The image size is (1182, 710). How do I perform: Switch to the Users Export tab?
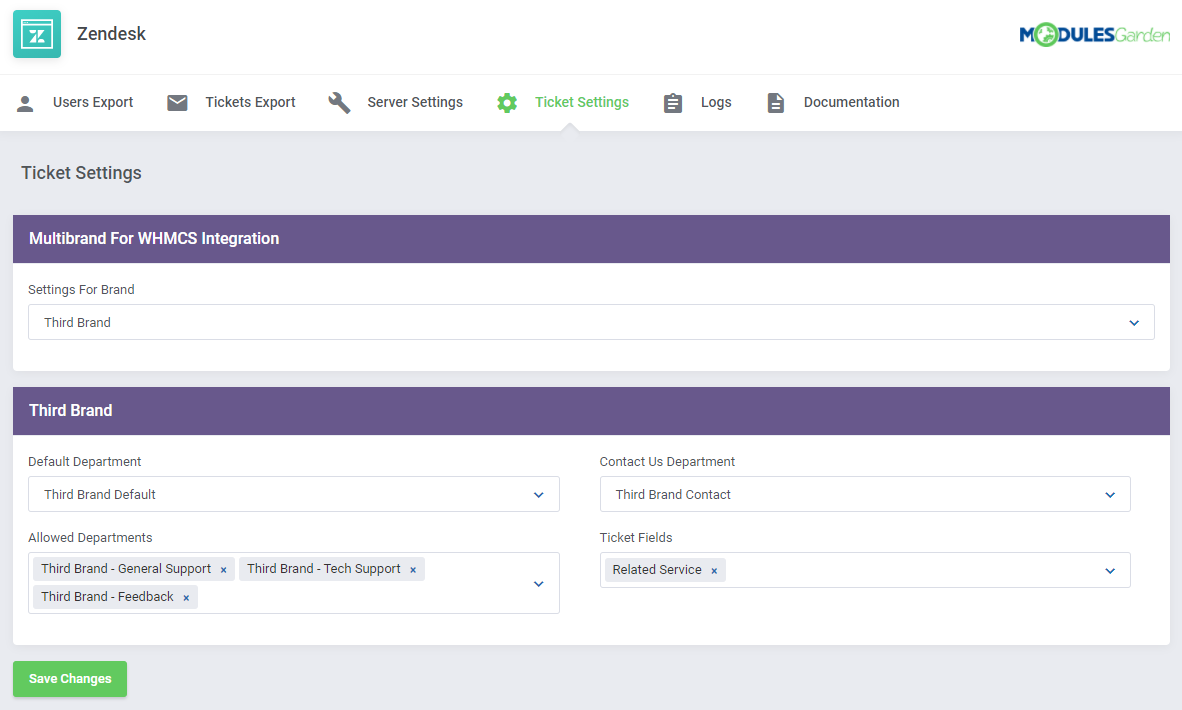tap(95, 101)
